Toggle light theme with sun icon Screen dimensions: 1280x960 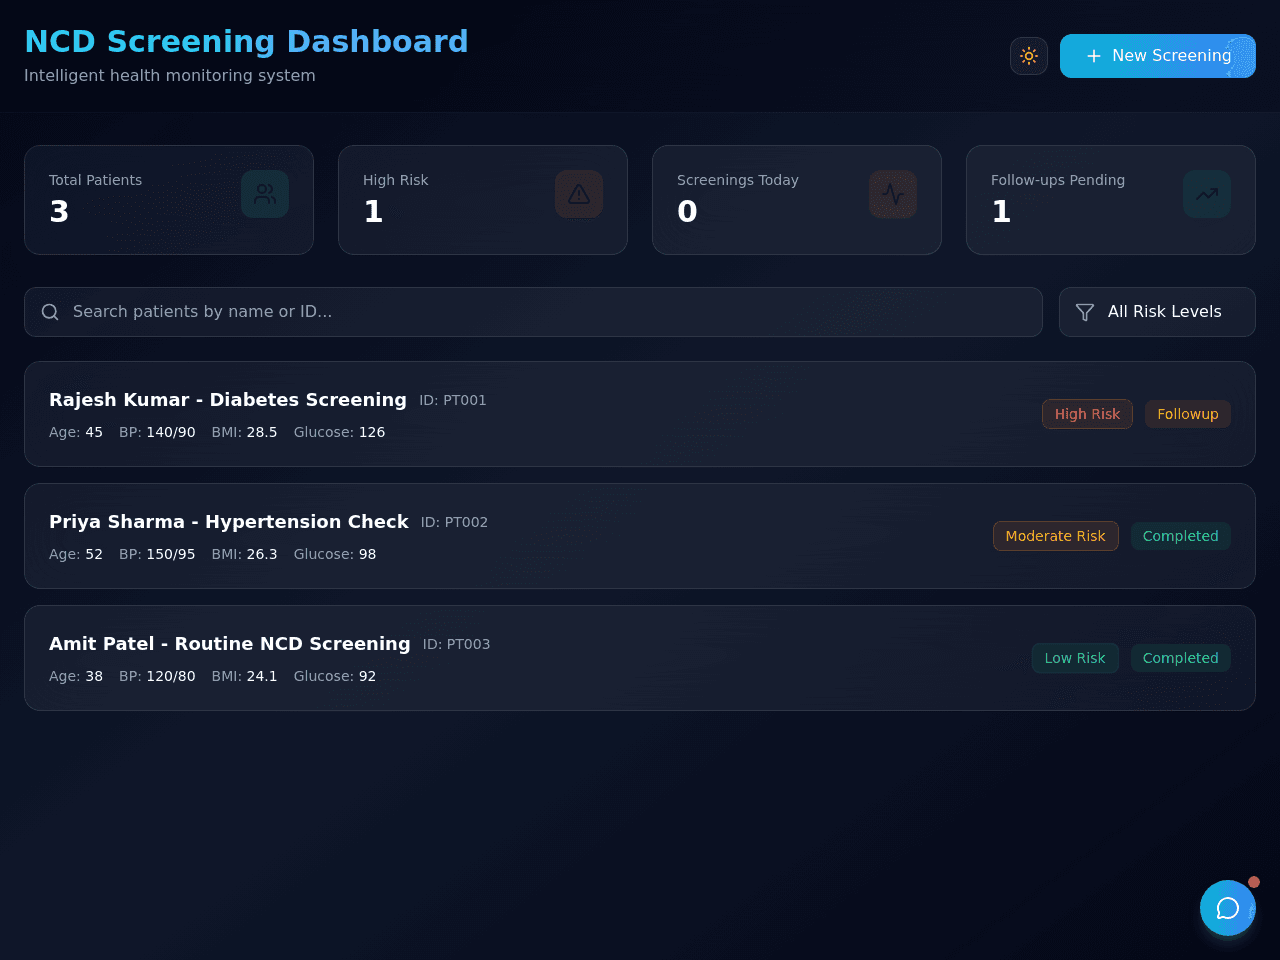pyautogui.click(x=1029, y=56)
